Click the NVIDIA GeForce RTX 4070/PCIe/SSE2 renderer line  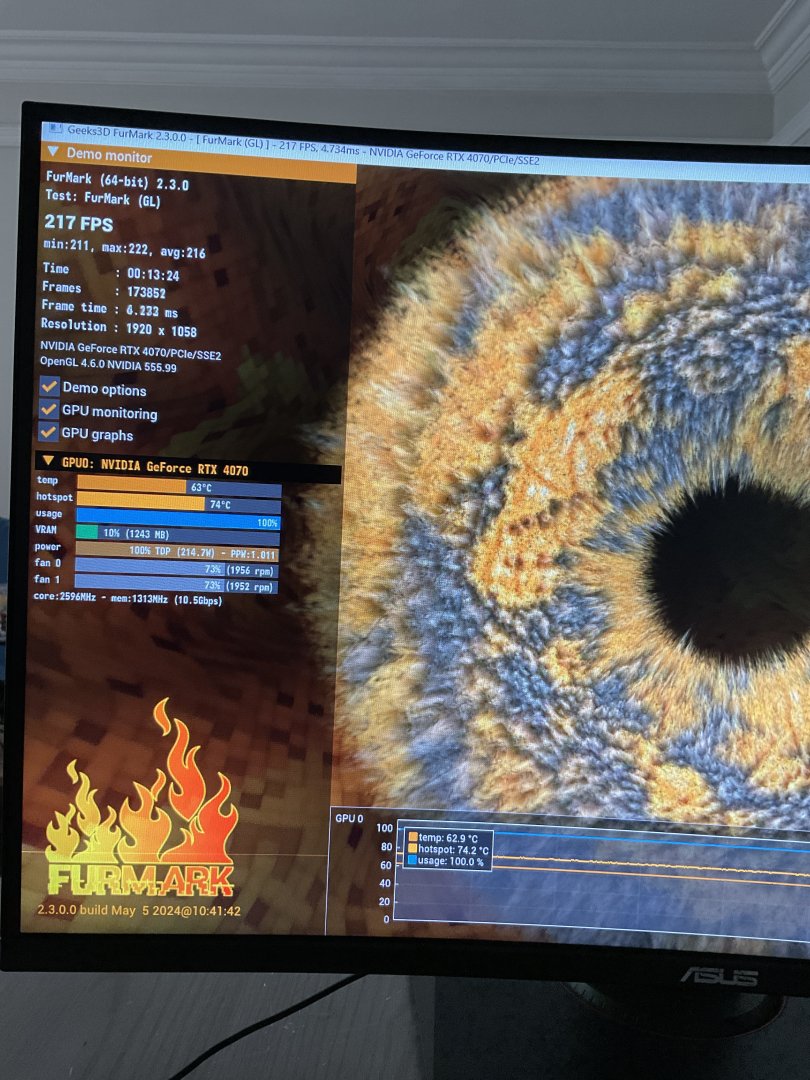[130, 351]
